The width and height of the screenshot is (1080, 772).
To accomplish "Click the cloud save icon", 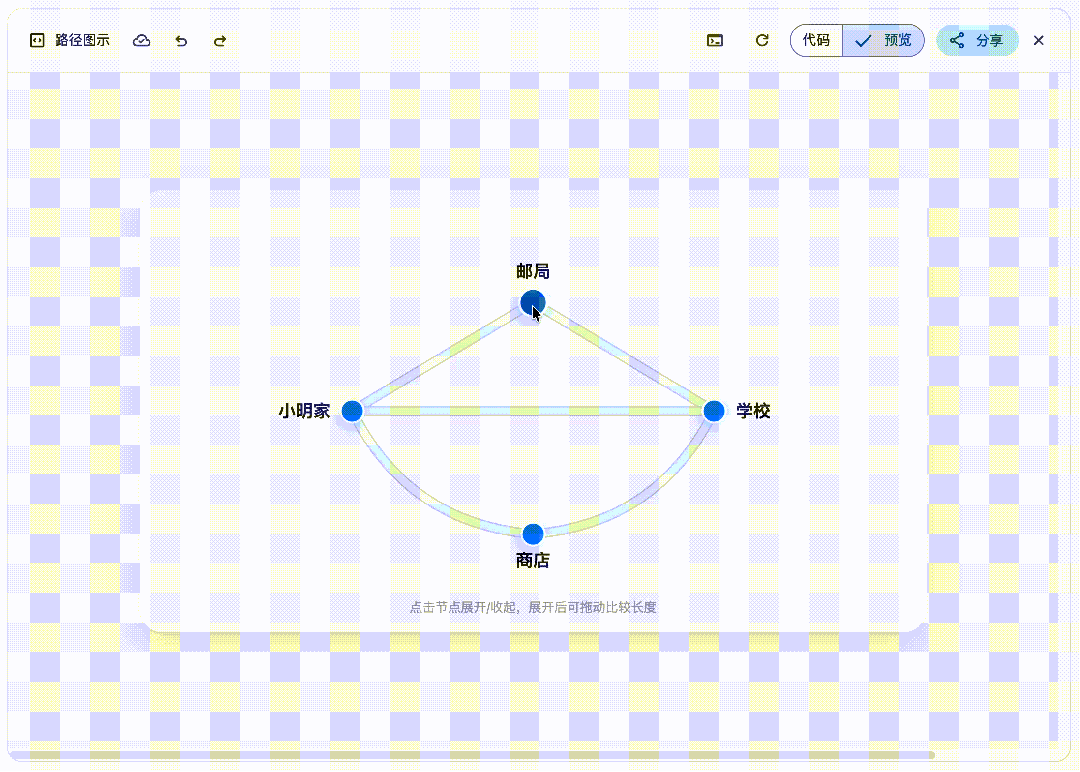I will (x=141, y=41).
